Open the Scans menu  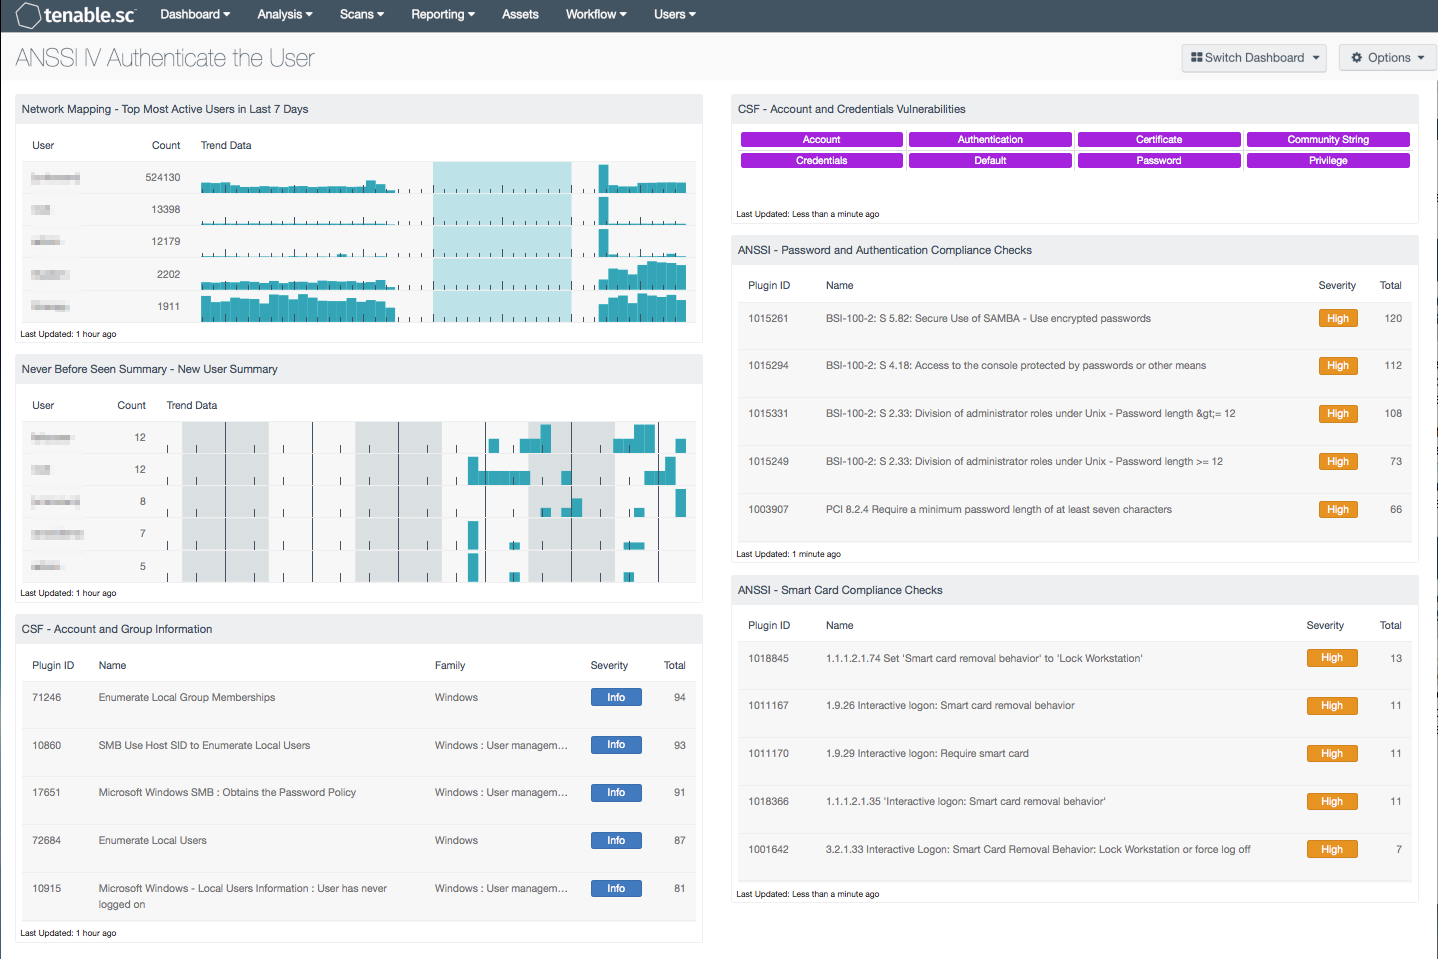tap(362, 14)
